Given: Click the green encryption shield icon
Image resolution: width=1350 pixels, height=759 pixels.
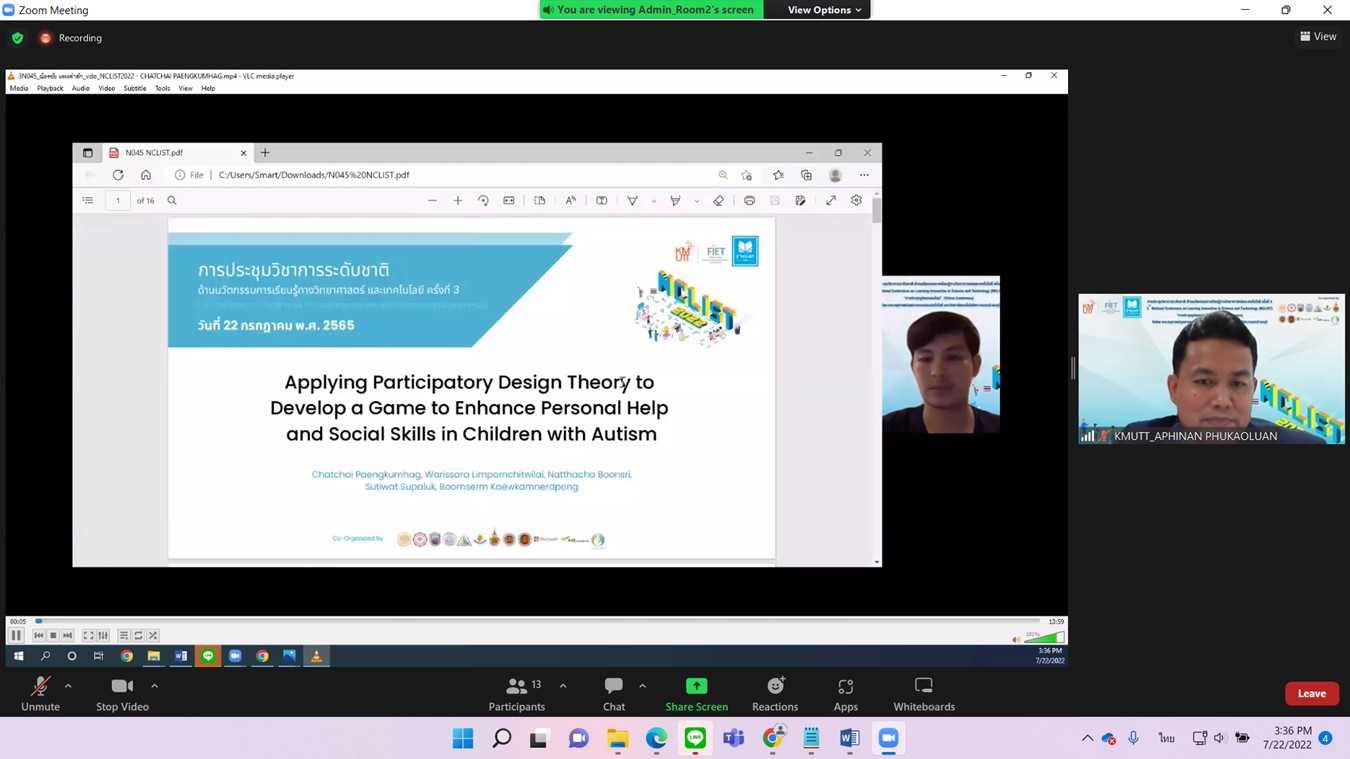Looking at the screenshot, I should click(17, 38).
